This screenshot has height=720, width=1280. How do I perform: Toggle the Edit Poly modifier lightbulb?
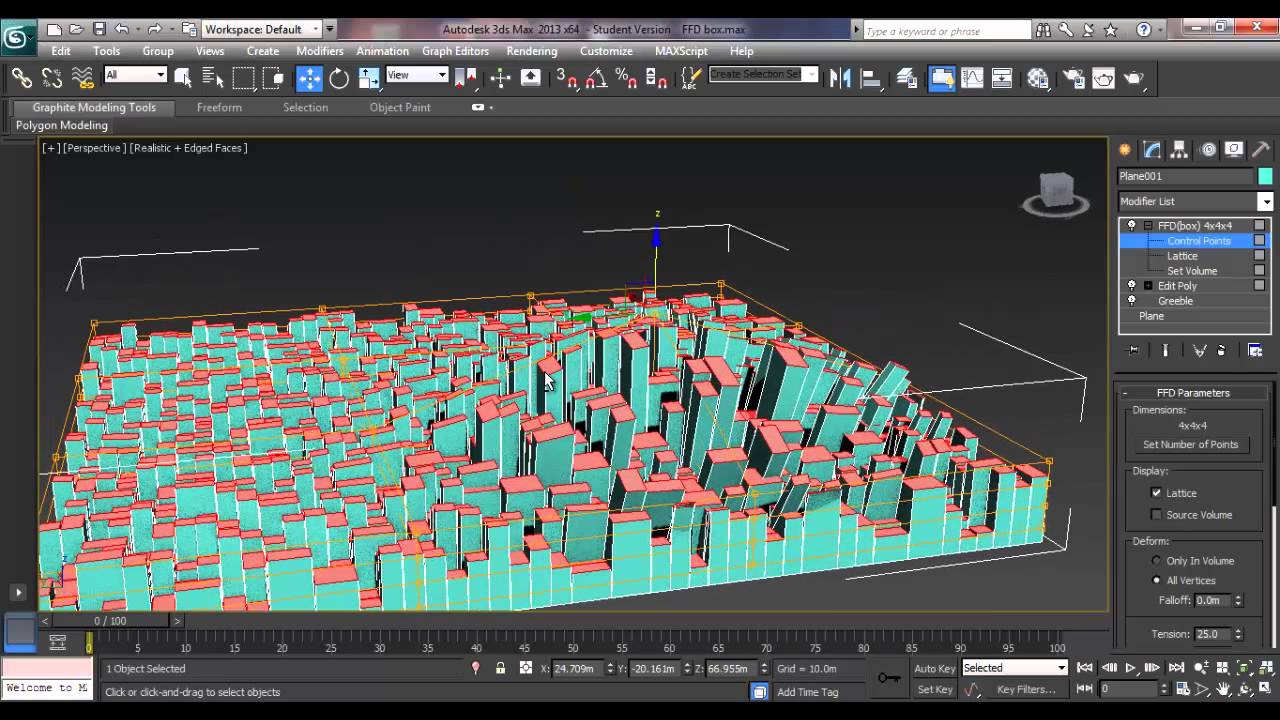[1131, 286]
